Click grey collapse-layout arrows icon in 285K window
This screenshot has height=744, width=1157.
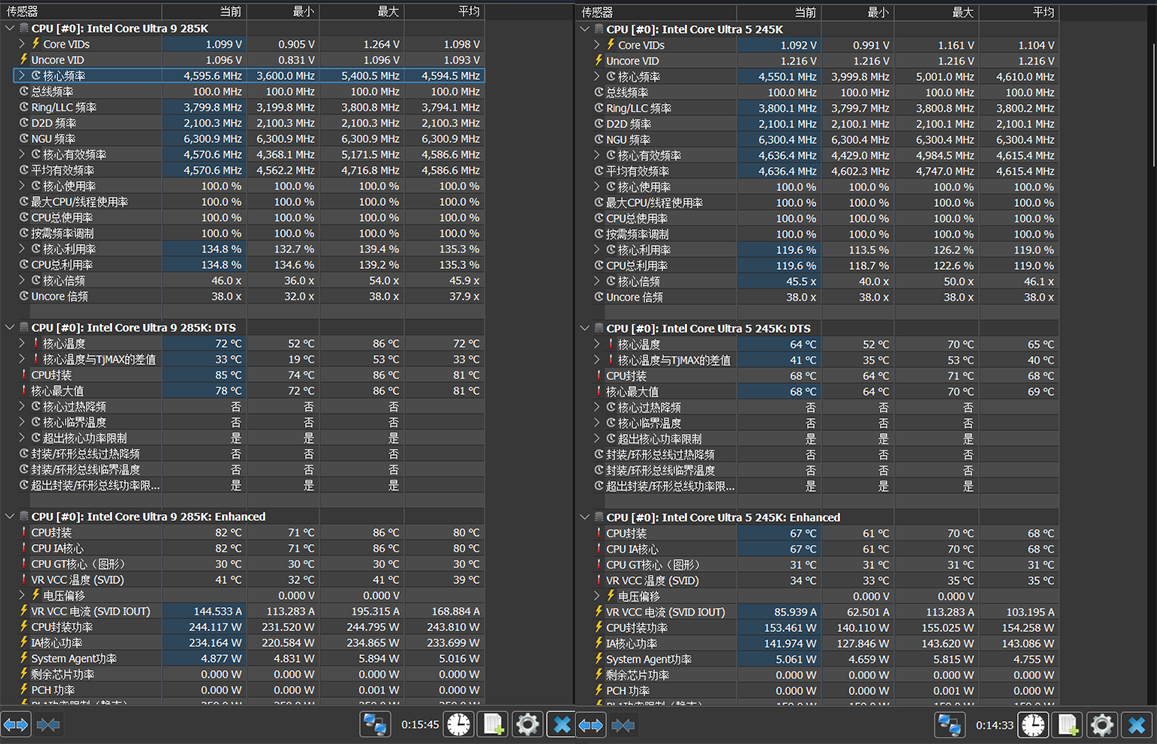48,725
